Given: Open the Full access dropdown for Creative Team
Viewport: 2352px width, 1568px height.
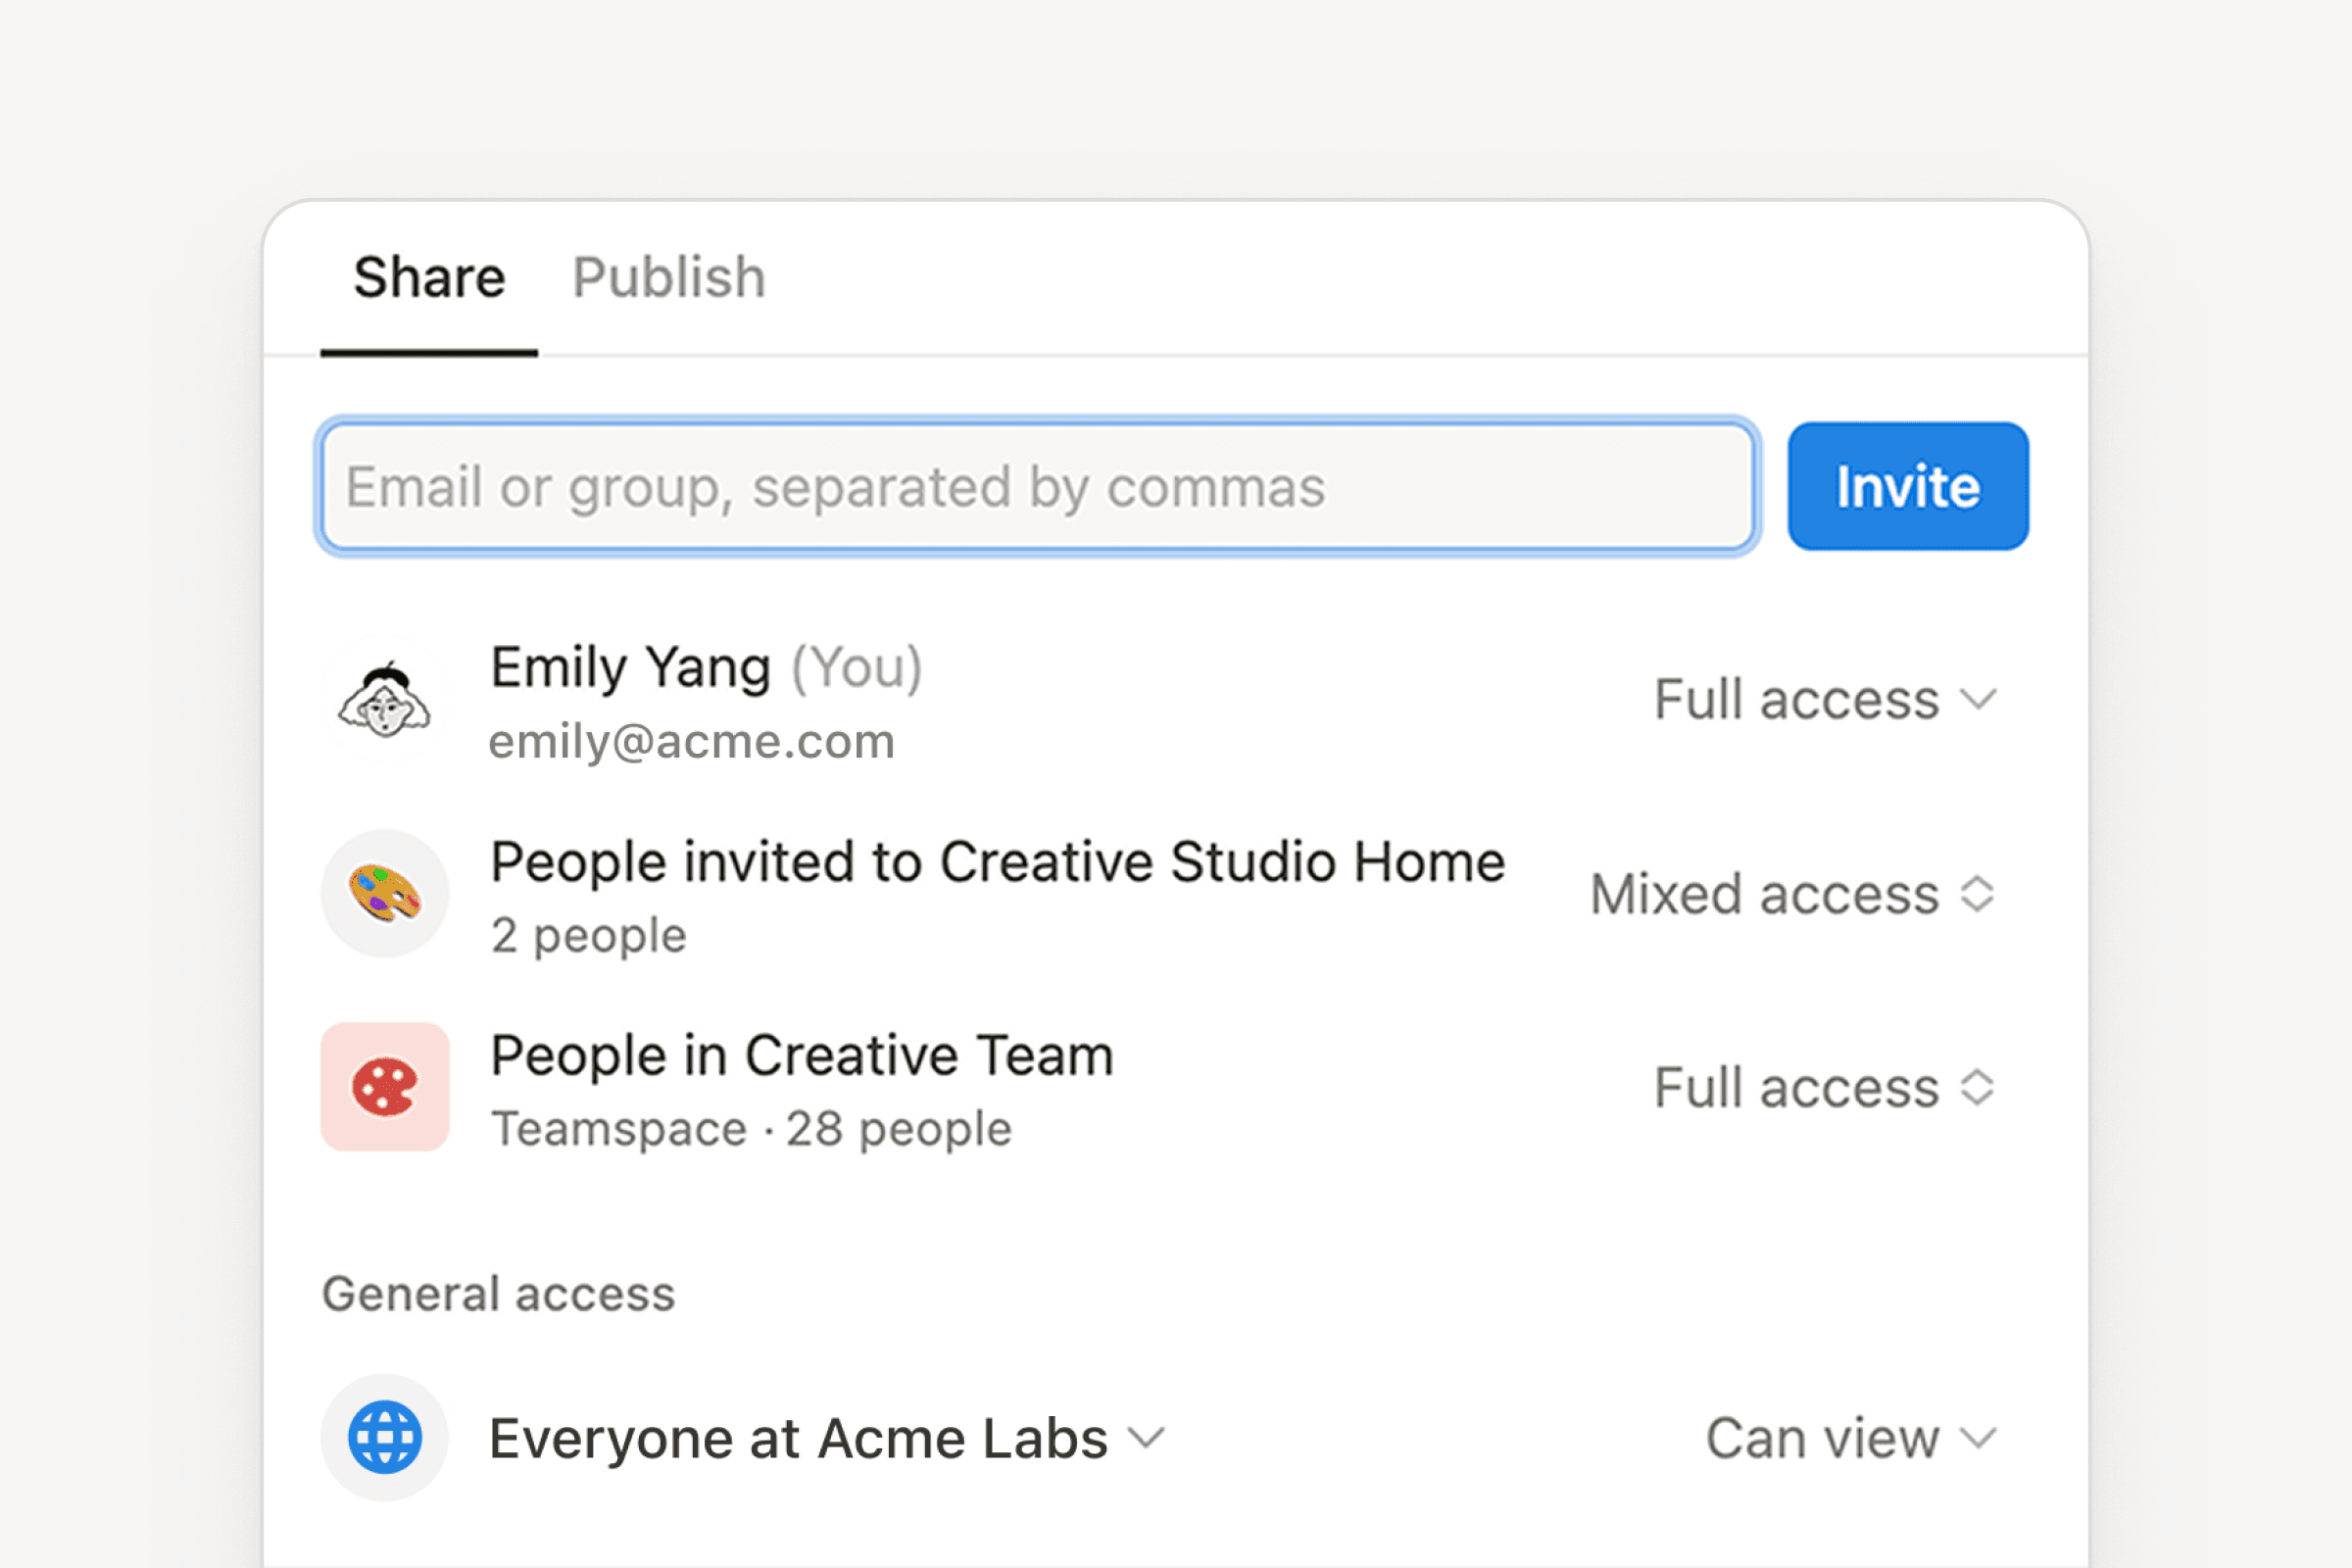Looking at the screenshot, I should tap(1826, 1087).
